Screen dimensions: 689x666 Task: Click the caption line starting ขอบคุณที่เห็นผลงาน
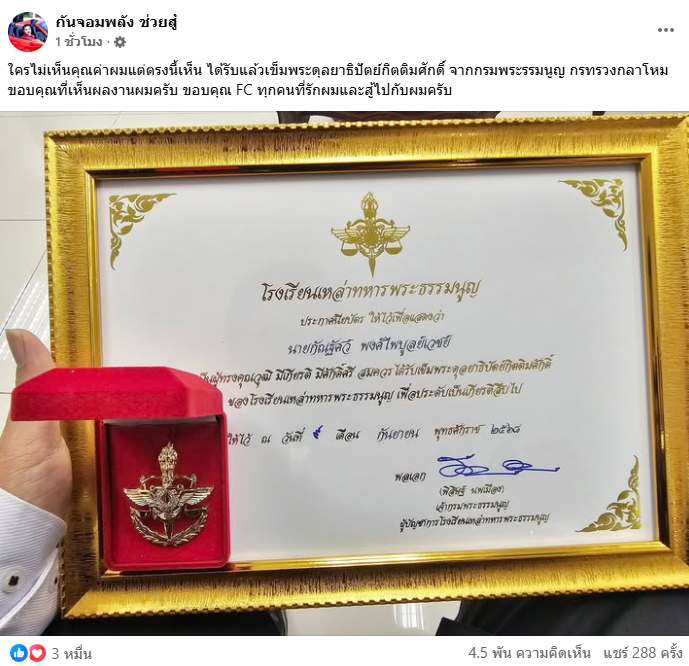pyautogui.click(x=230, y=90)
